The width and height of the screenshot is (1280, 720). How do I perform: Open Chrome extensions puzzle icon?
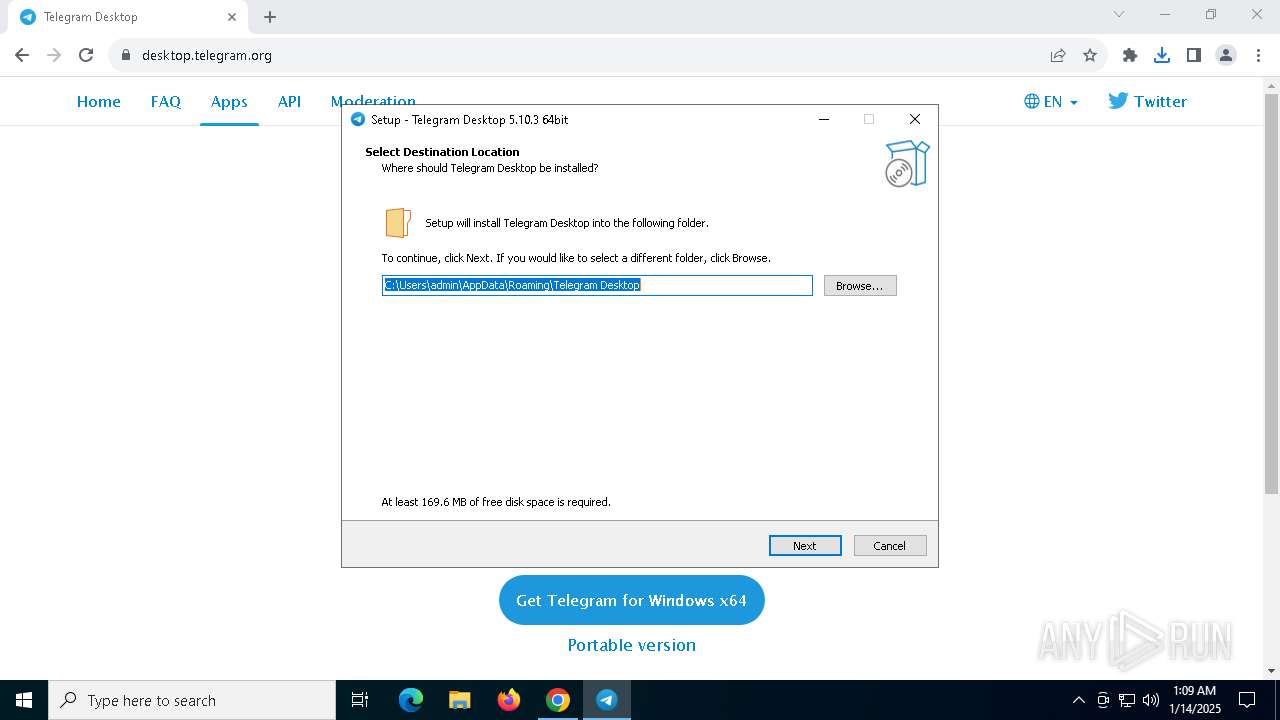tap(1130, 55)
